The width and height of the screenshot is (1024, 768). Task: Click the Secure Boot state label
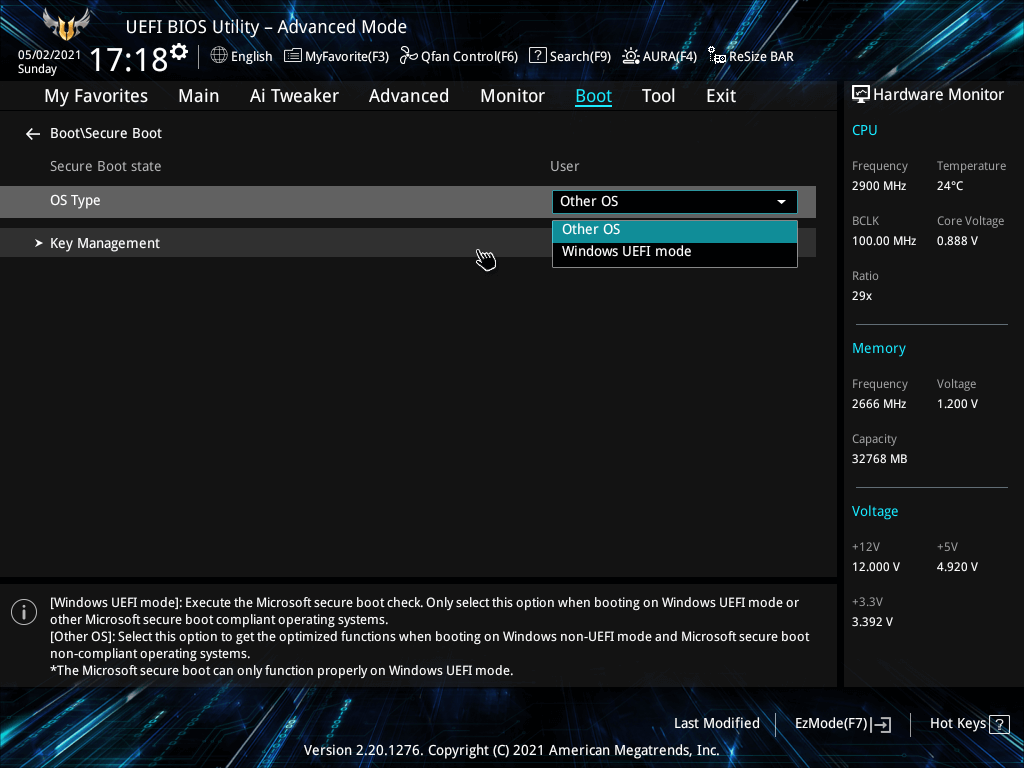(x=106, y=167)
